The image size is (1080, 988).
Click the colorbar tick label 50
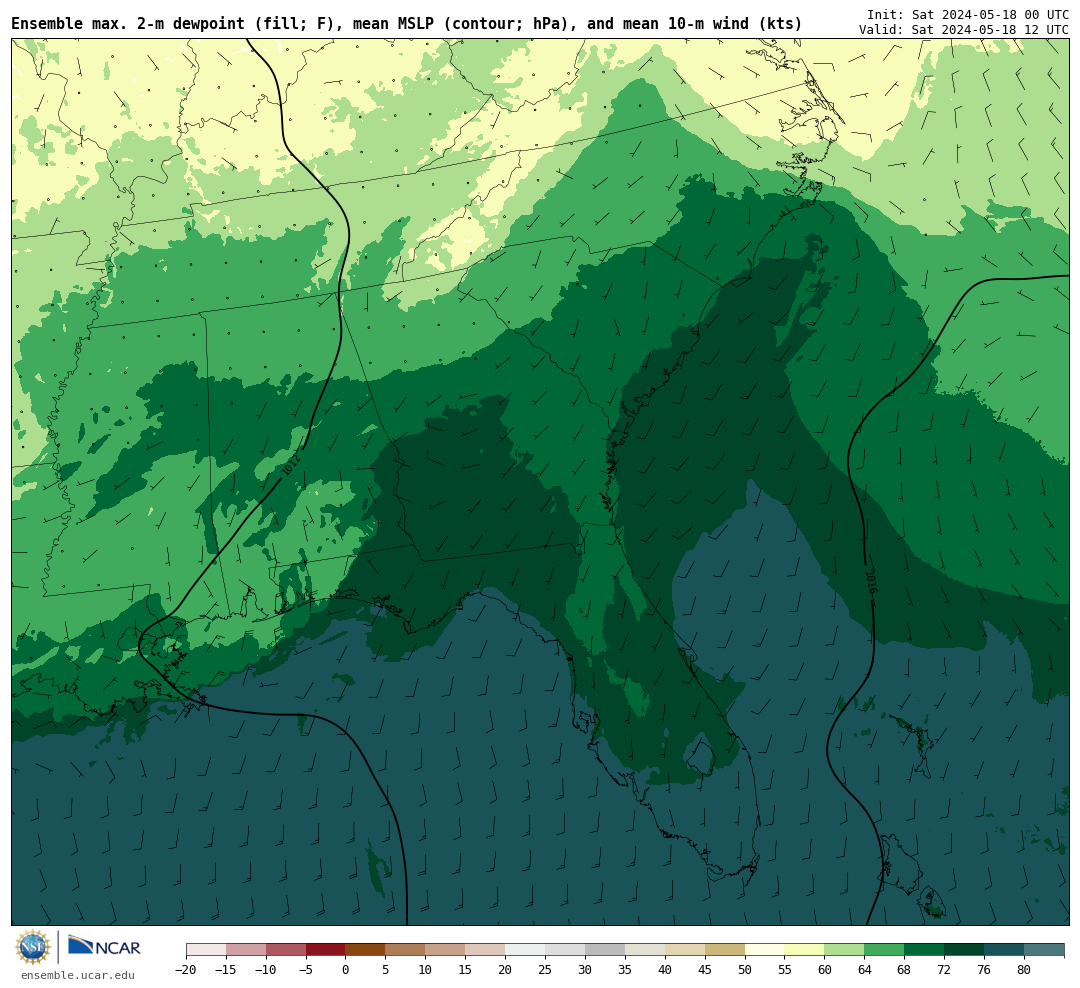pyautogui.click(x=745, y=970)
